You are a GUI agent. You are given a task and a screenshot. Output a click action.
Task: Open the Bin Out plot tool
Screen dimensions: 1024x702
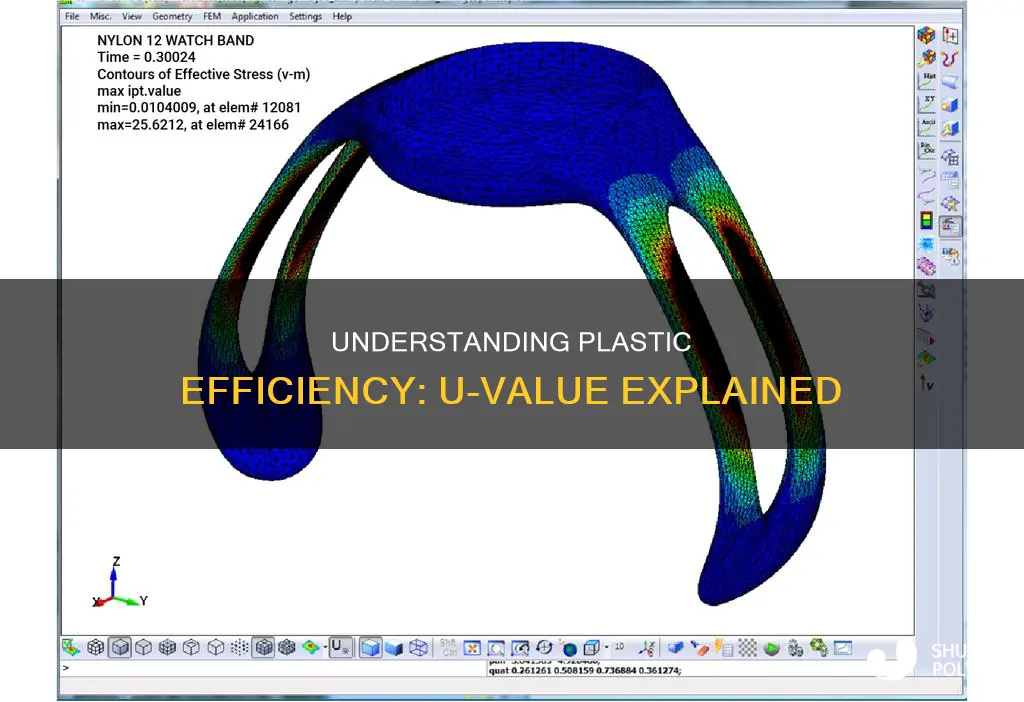click(x=926, y=151)
